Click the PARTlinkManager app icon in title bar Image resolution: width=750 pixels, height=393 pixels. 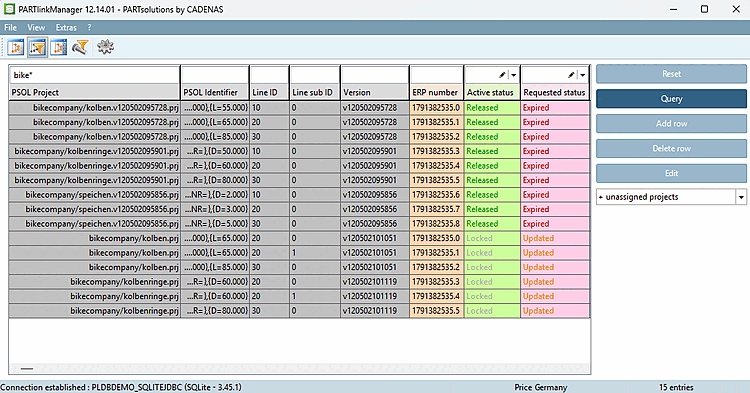pos(9,9)
